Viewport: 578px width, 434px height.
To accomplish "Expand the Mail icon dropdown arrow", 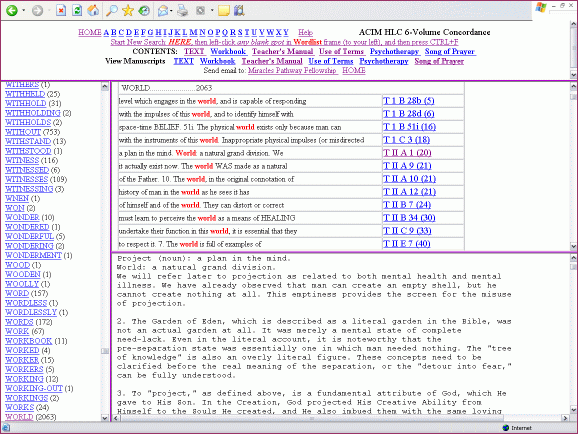I will pyautogui.click(x=171, y=11).
